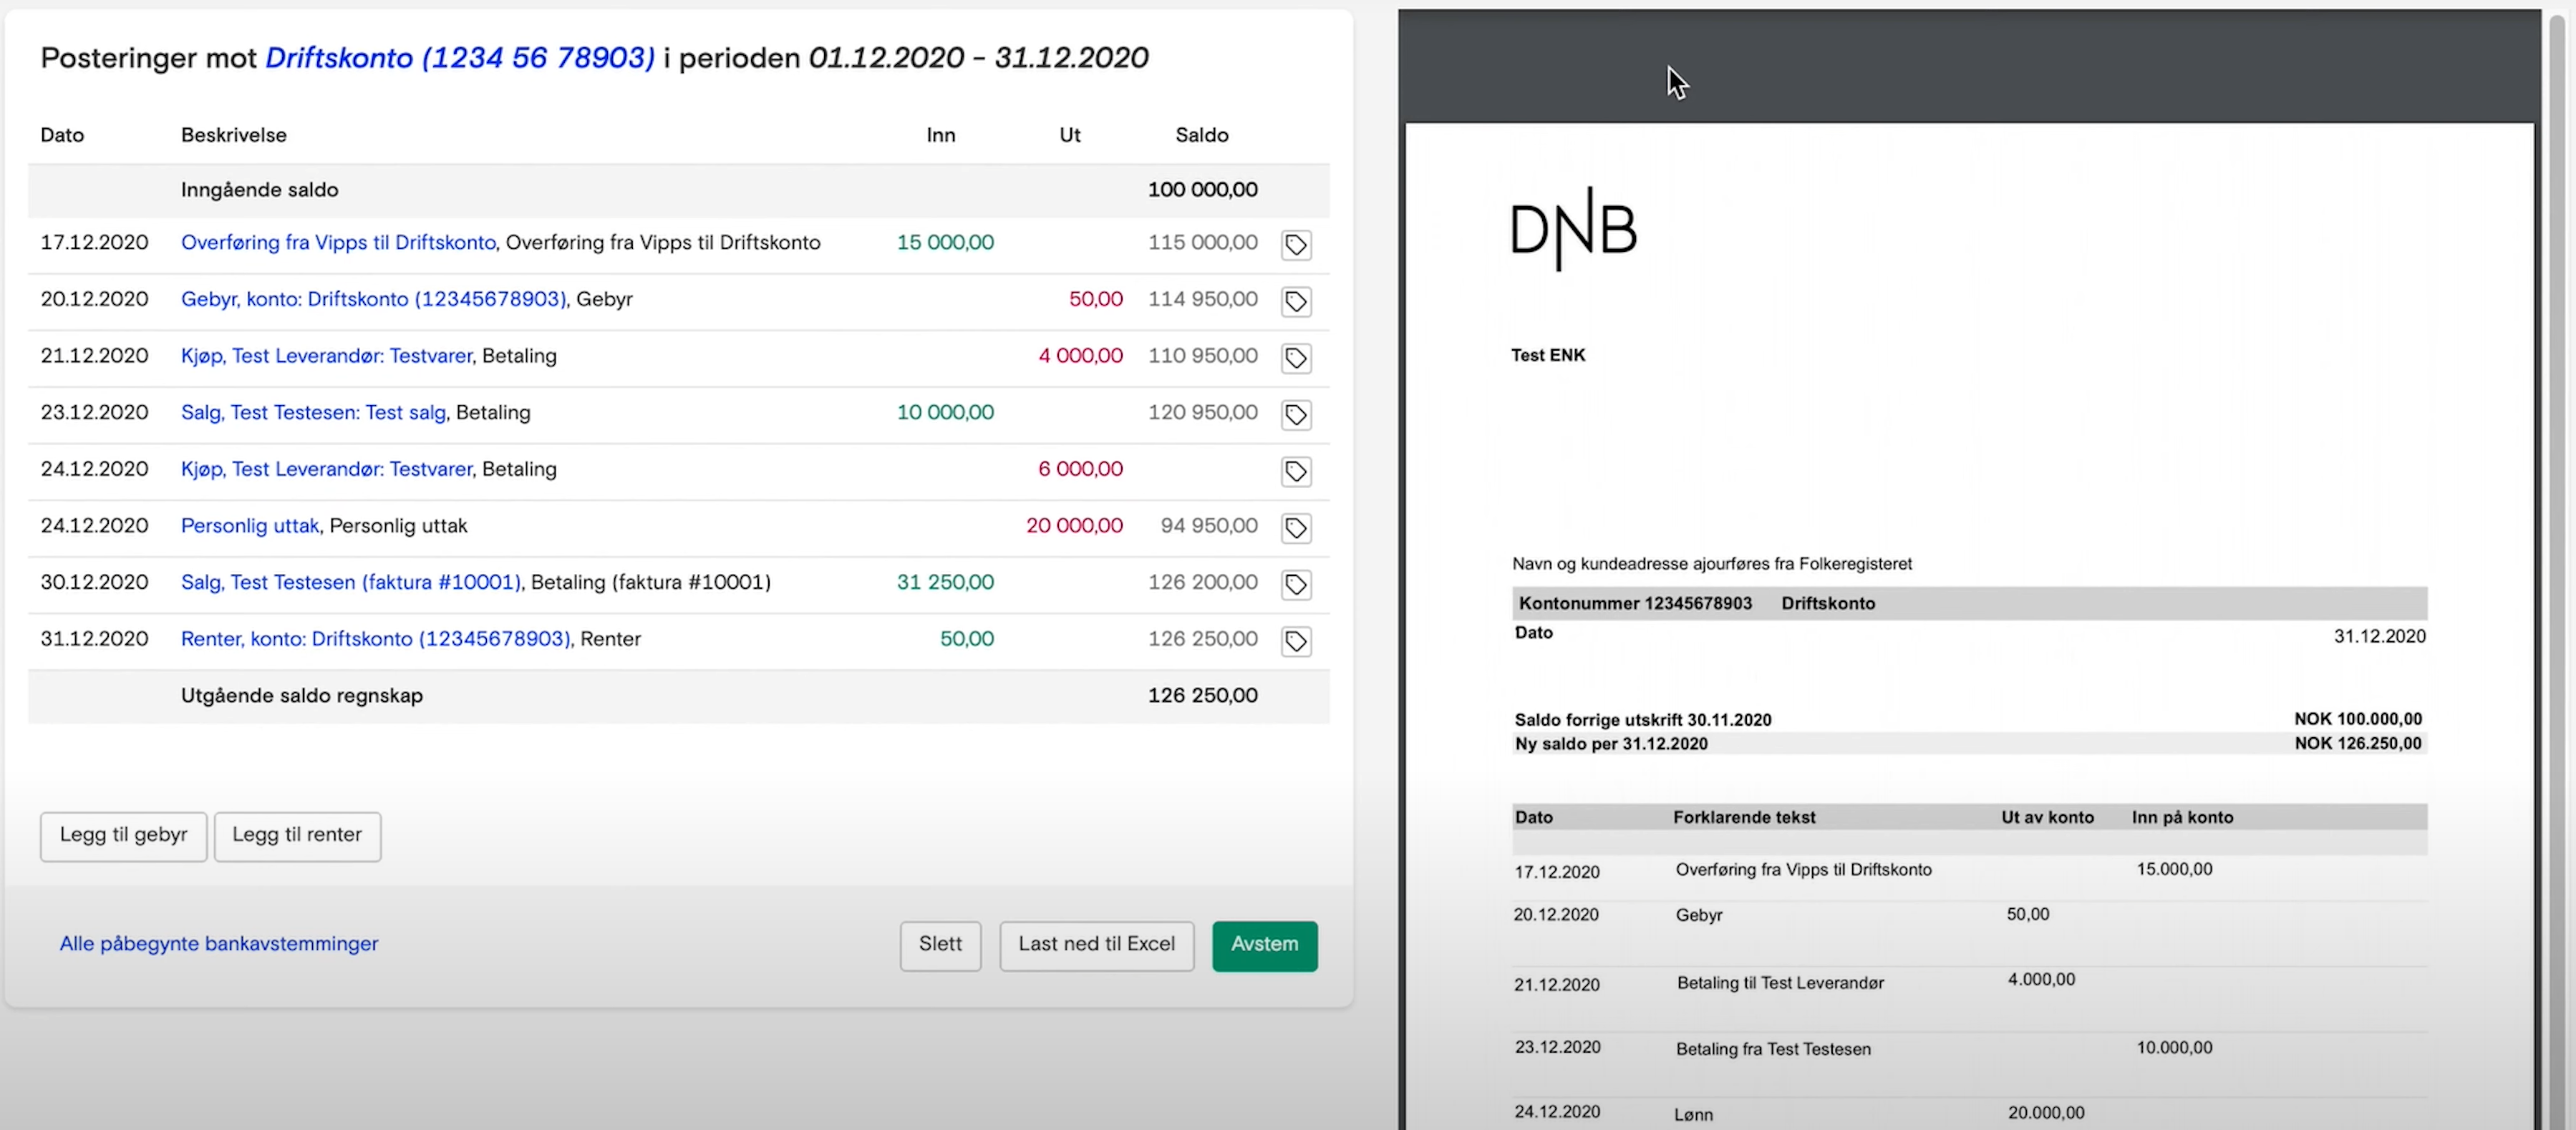
Task: Click the Ut amount 4 000,00
Action: click(1080, 356)
